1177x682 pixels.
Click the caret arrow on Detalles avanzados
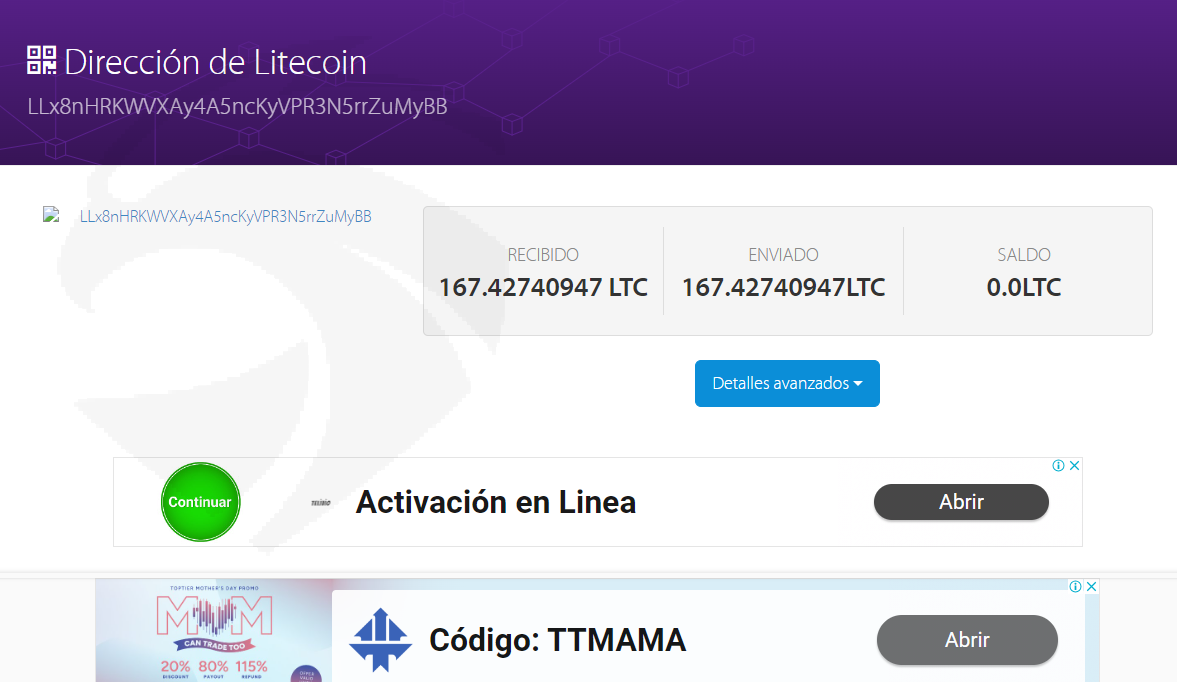[x=858, y=383]
